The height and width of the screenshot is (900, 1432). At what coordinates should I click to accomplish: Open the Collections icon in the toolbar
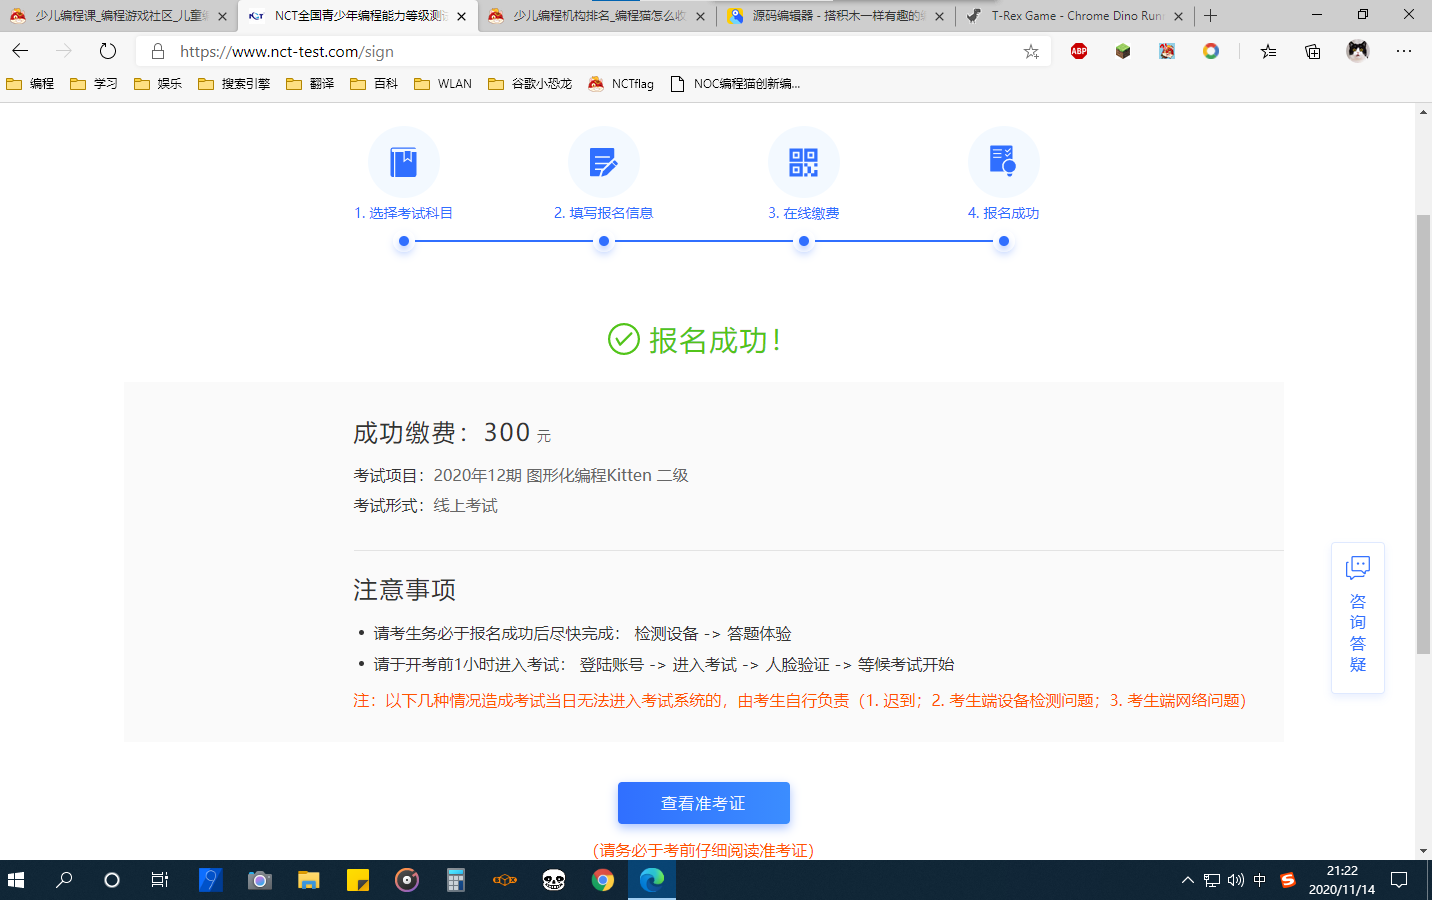(x=1313, y=51)
